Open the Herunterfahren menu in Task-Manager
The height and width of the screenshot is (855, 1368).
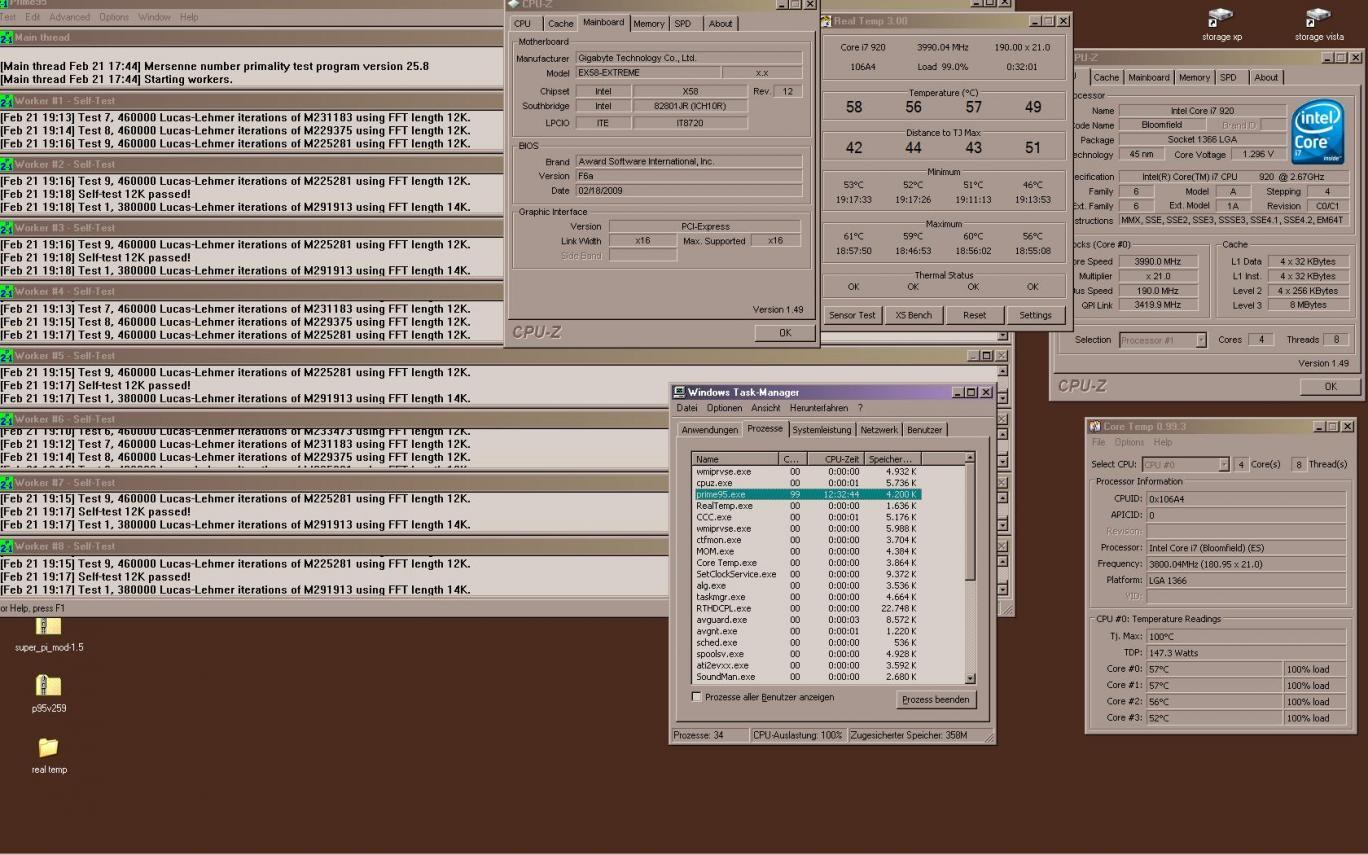[x=818, y=408]
